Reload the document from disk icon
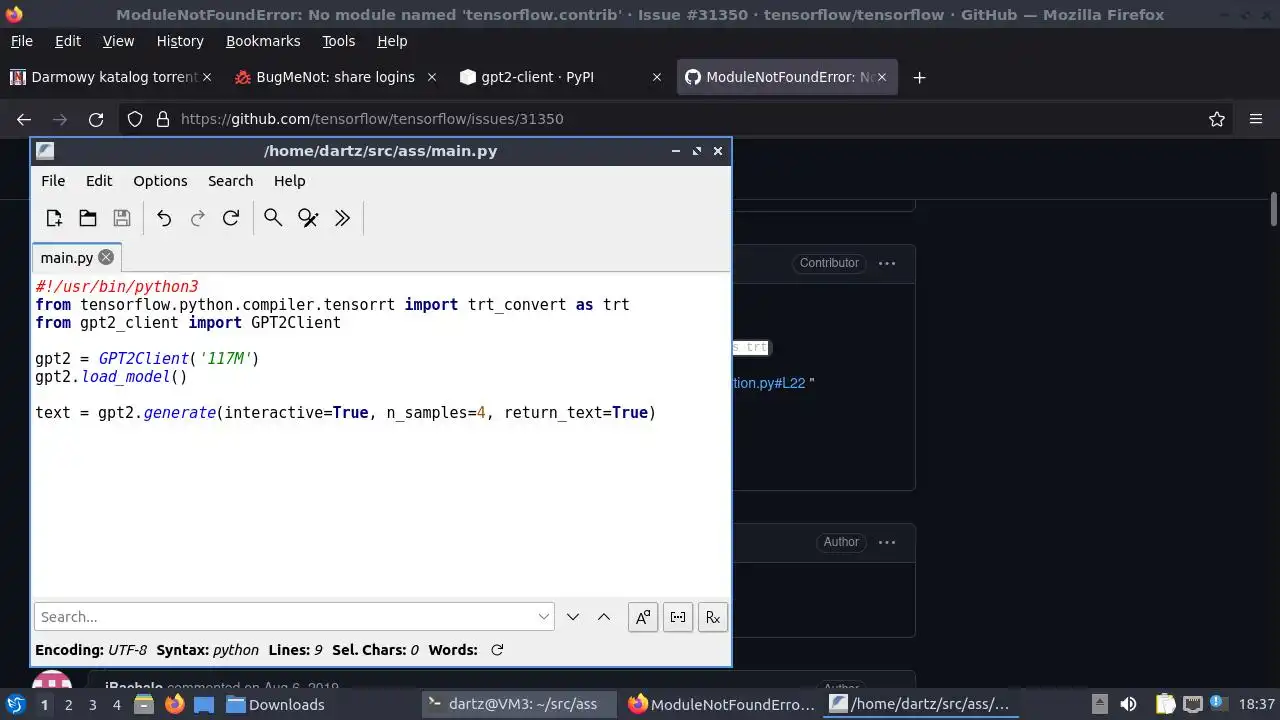The height and width of the screenshot is (720, 1280). pos(231,218)
